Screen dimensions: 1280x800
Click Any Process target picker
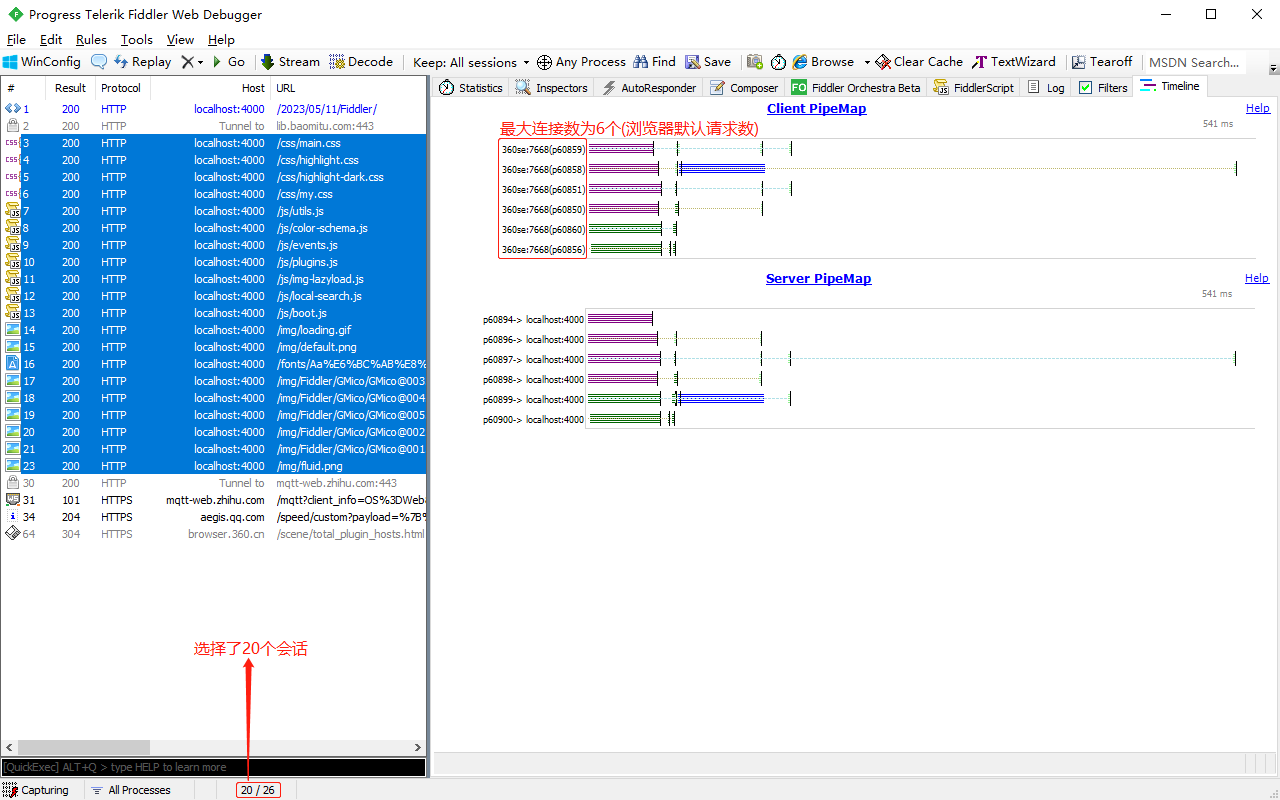[581, 62]
